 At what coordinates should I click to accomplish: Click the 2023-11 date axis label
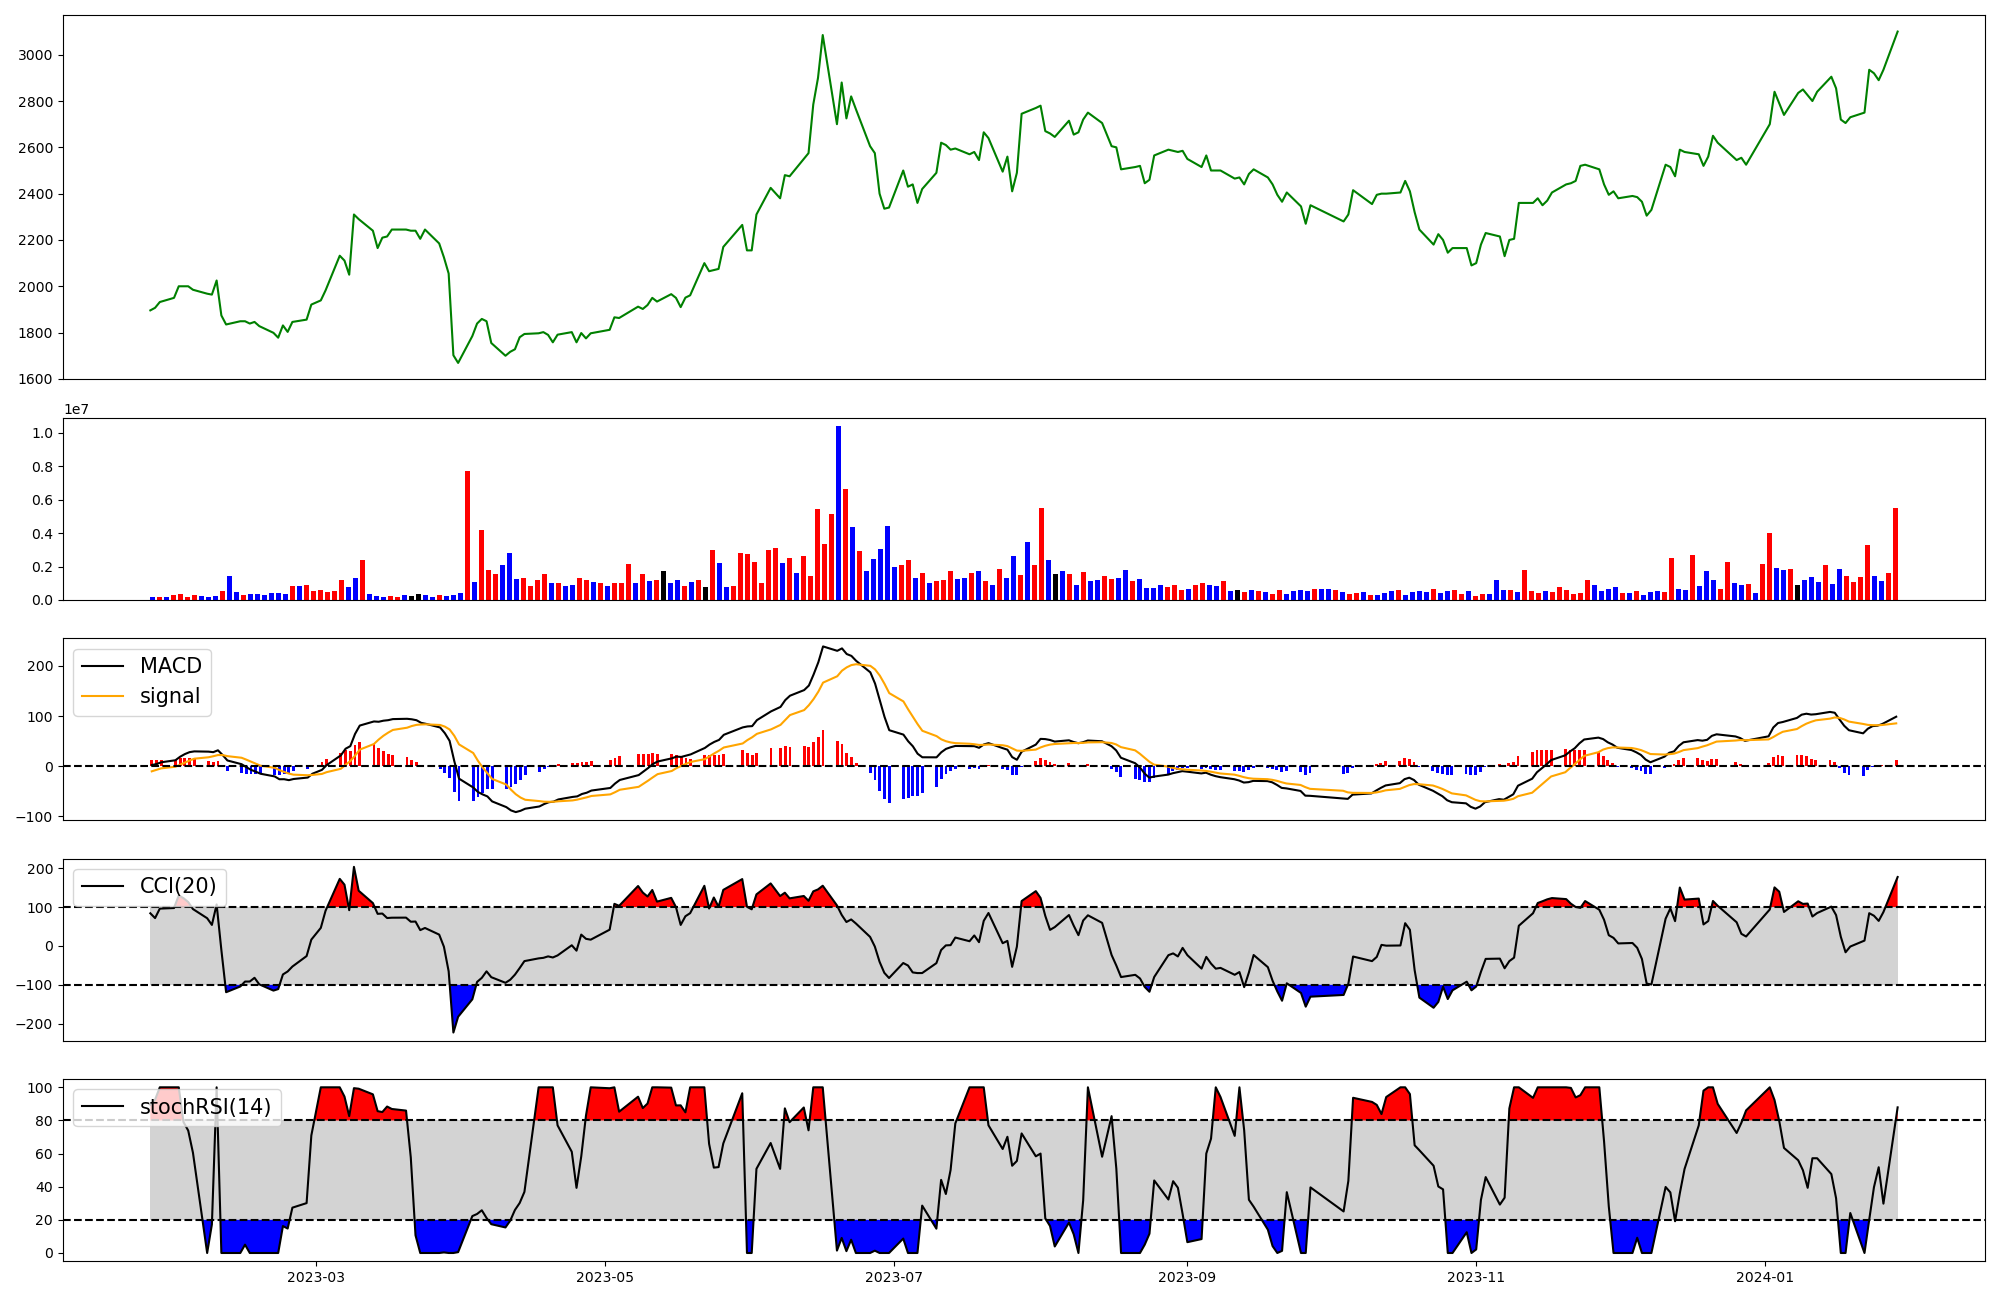coord(1476,1277)
